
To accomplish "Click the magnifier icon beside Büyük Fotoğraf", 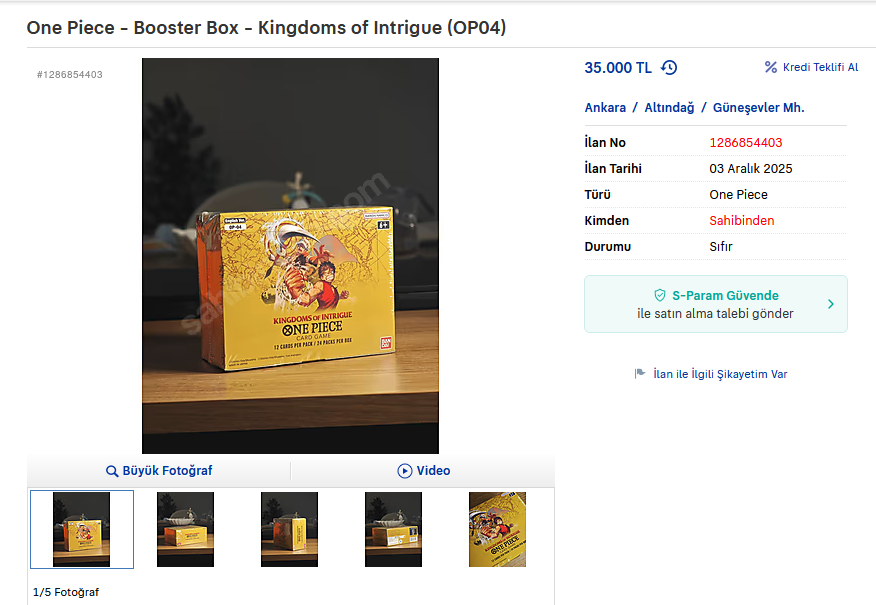I will [x=112, y=471].
